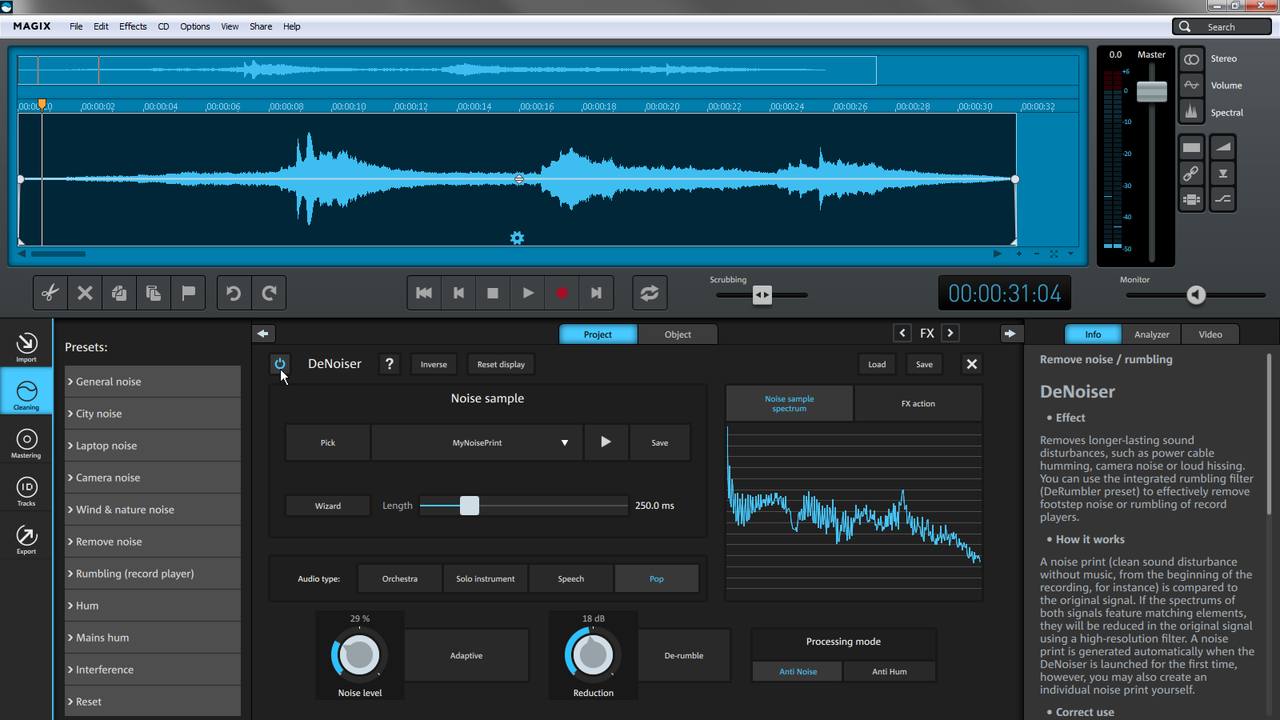Select the scissors cut tool

(50, 293)
